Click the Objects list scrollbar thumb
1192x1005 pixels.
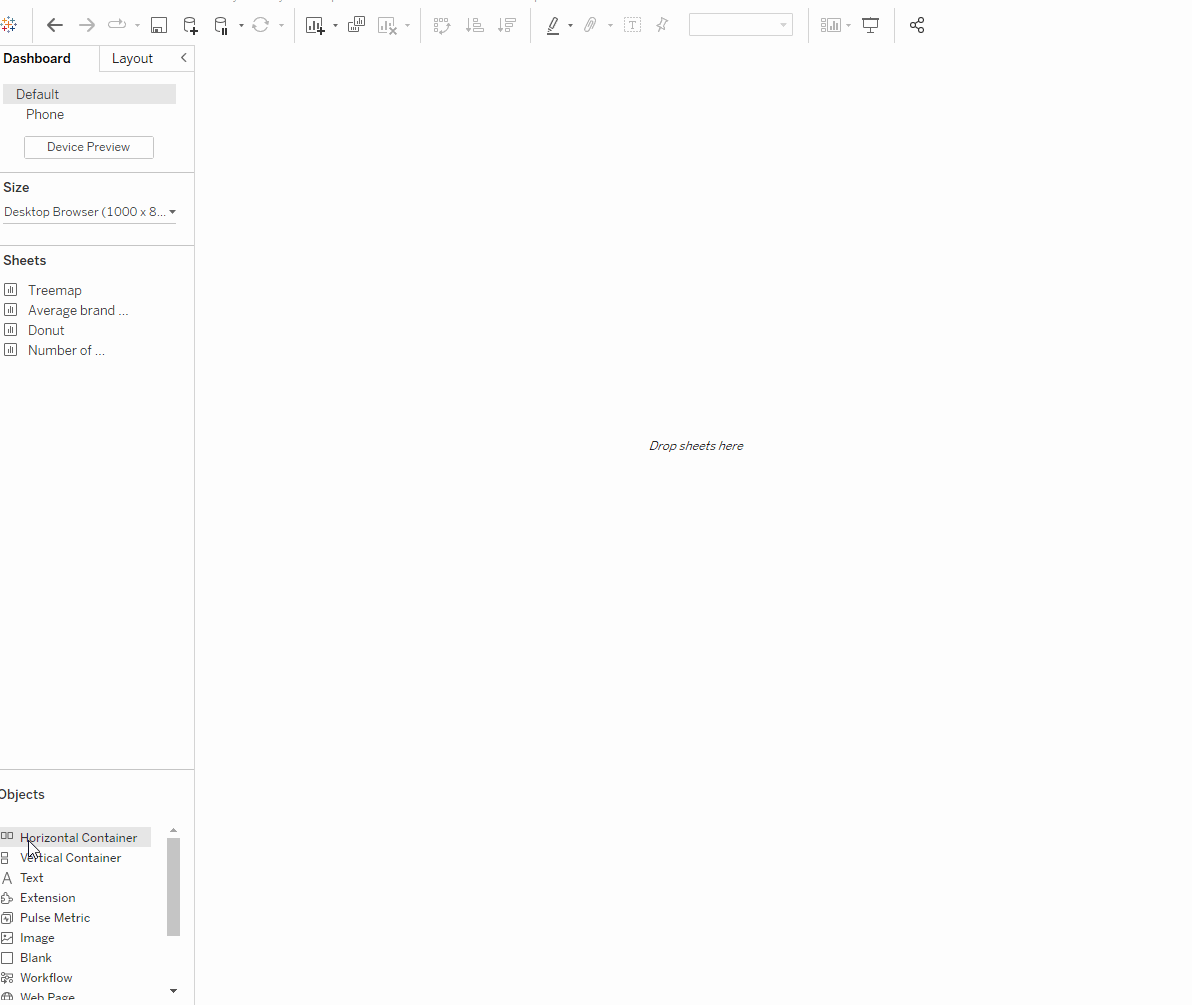[x=173, y=887]
